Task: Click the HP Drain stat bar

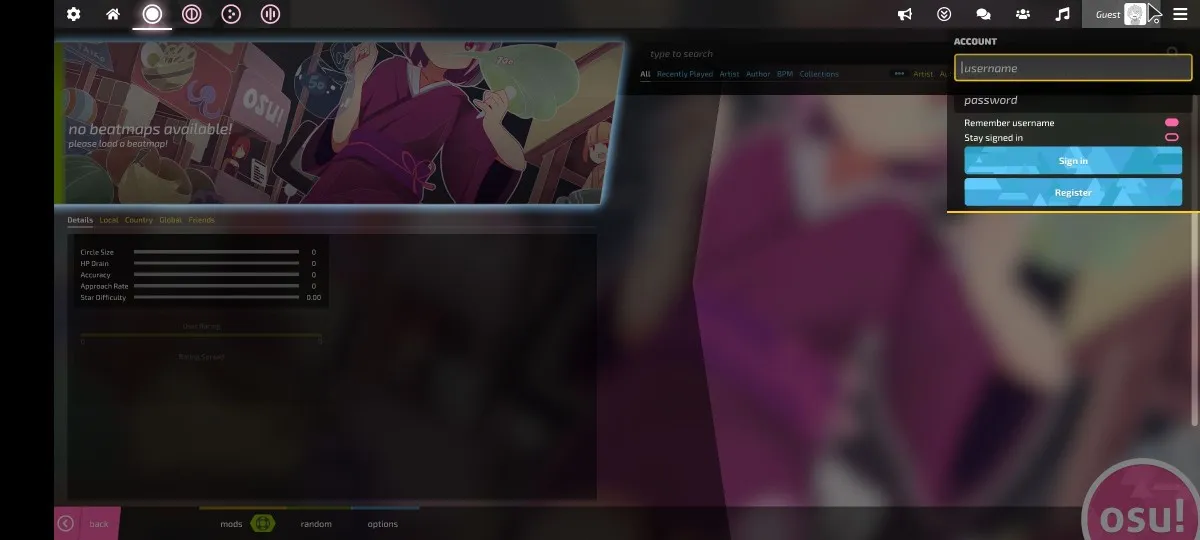Action: (216, 263)
